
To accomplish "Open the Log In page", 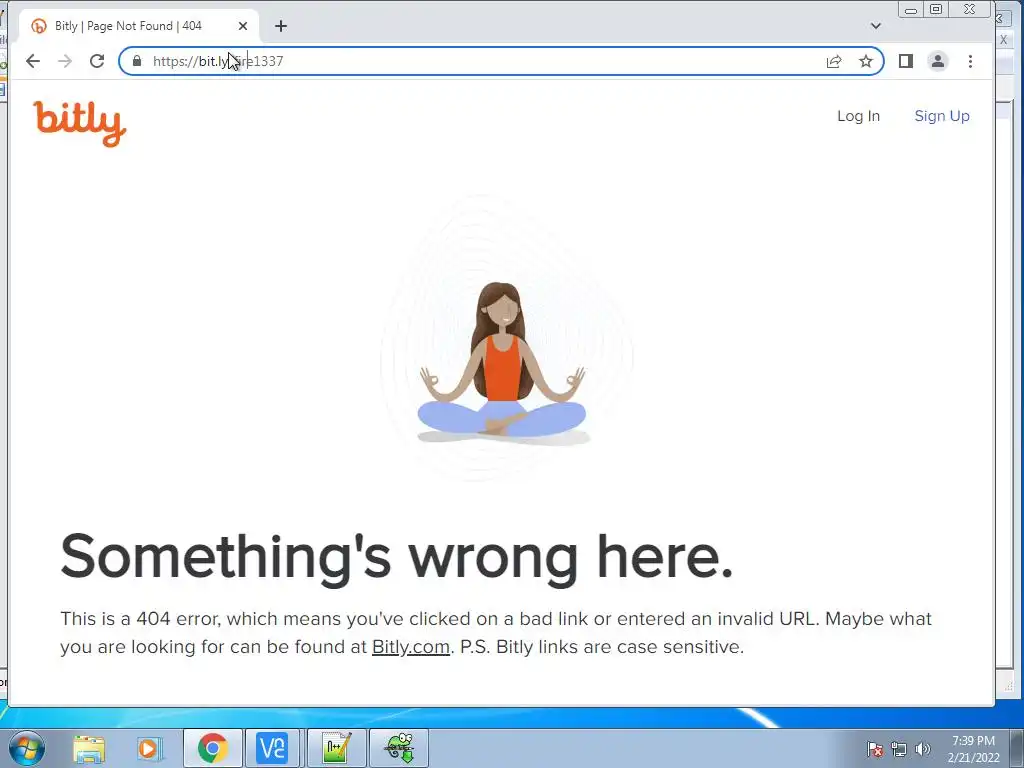I will 858,116.
